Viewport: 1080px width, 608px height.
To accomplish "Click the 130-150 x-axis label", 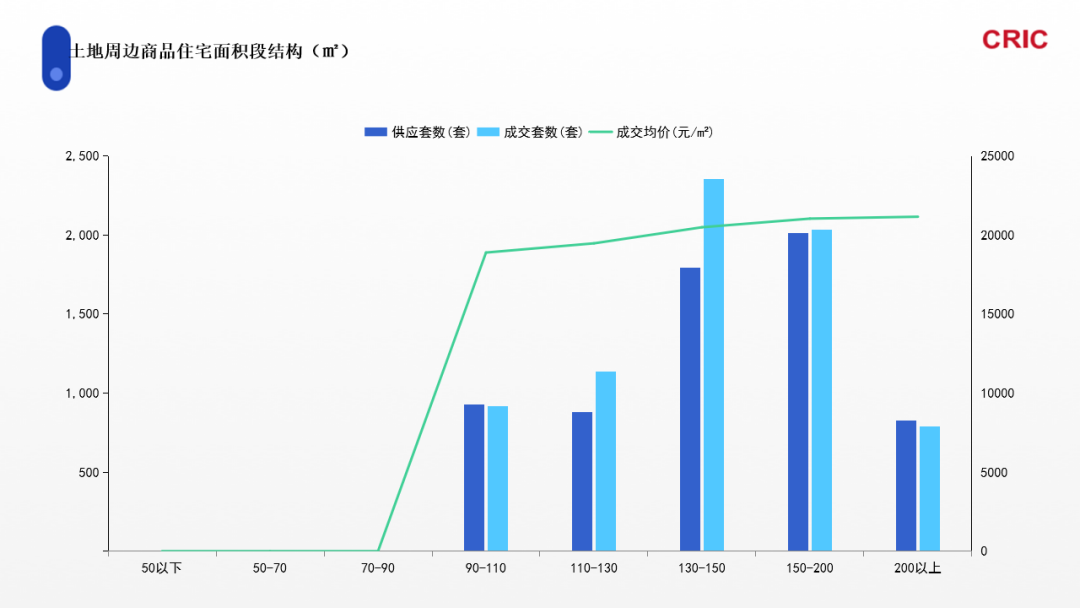I will [702, 568].
